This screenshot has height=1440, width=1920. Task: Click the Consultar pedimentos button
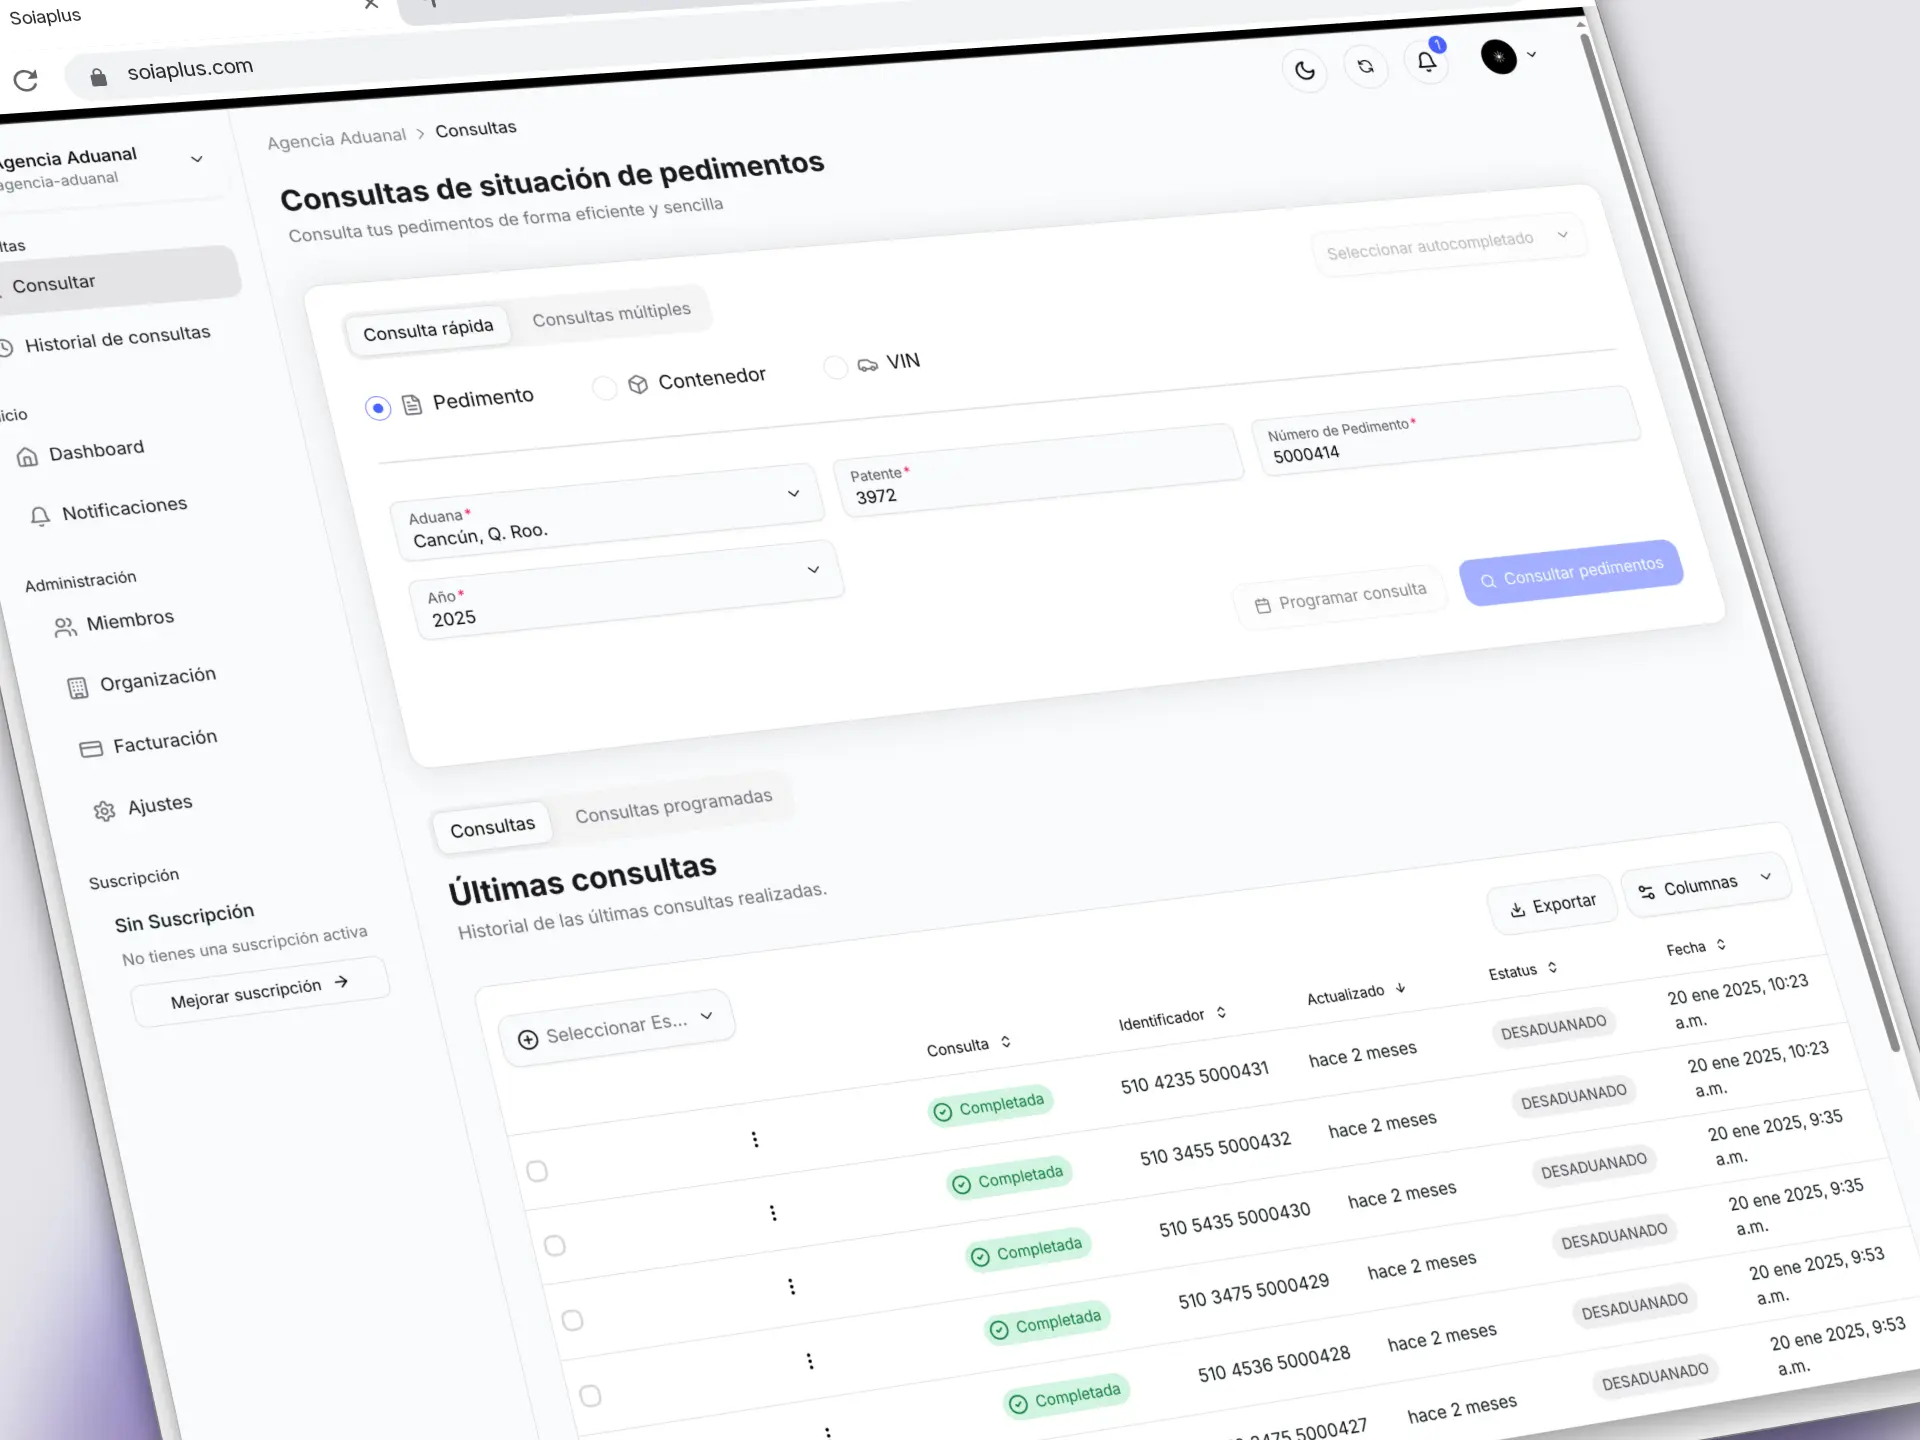coord(1571,572)
